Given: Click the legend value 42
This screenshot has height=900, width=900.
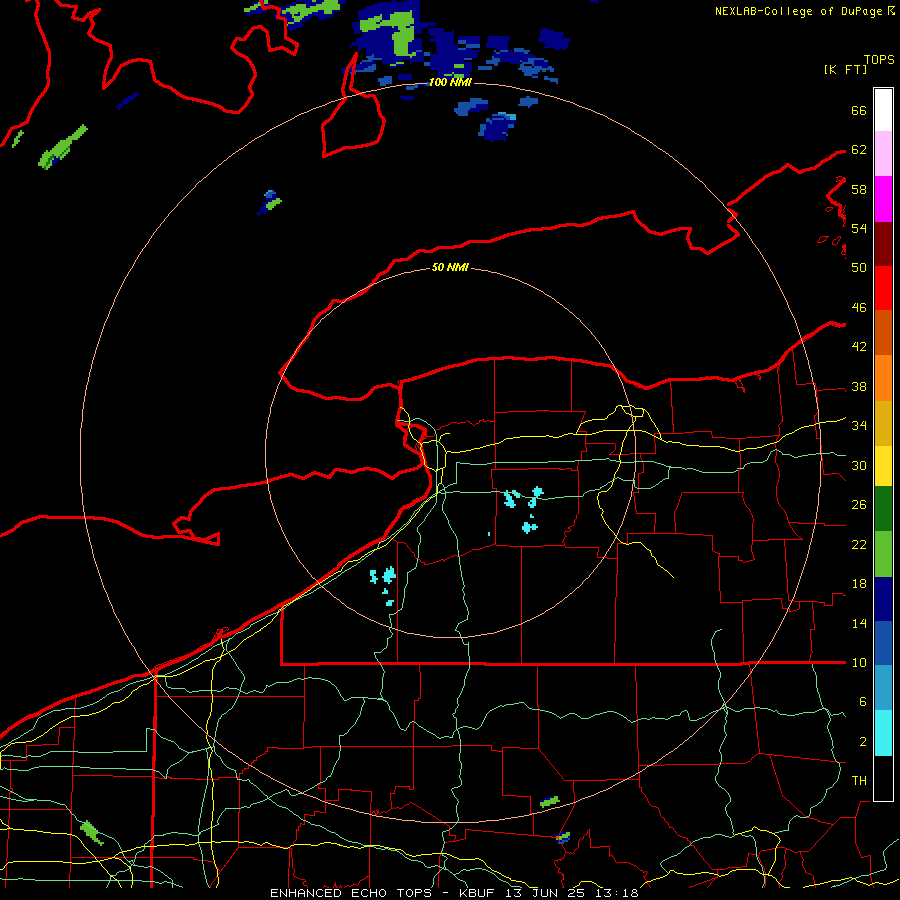Looking at the screenshot, I should pos(859,347).
